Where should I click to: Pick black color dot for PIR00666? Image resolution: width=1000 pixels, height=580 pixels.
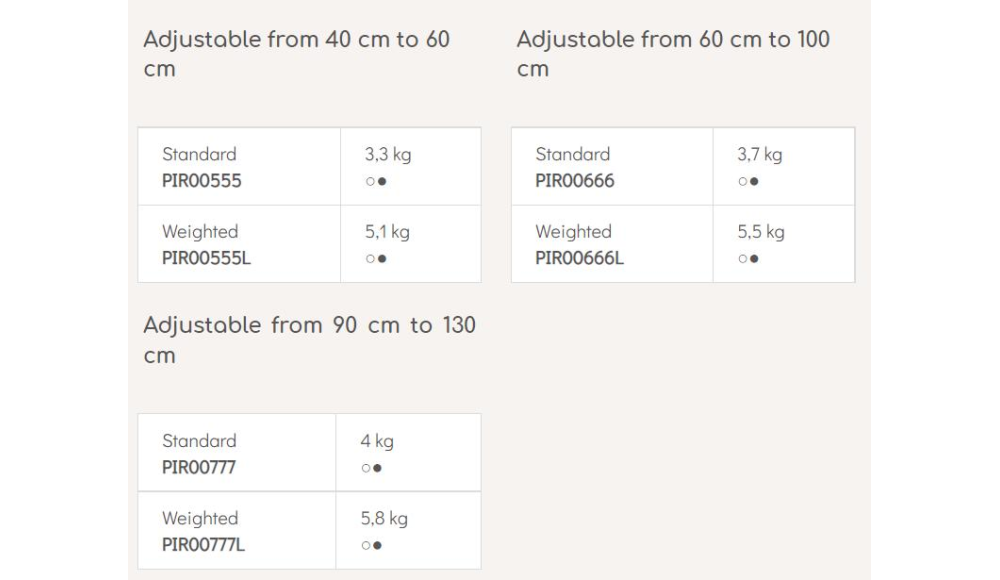tap(754, 181)
